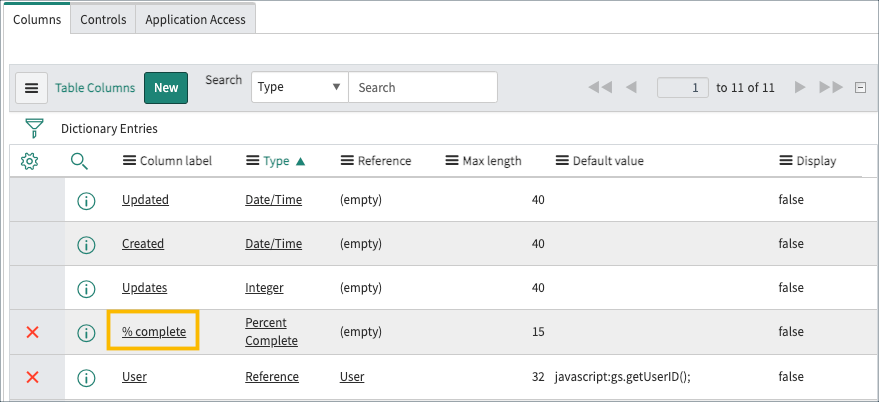Sort by the Type column header
The image size is (879, 402).
pos(276,161)
